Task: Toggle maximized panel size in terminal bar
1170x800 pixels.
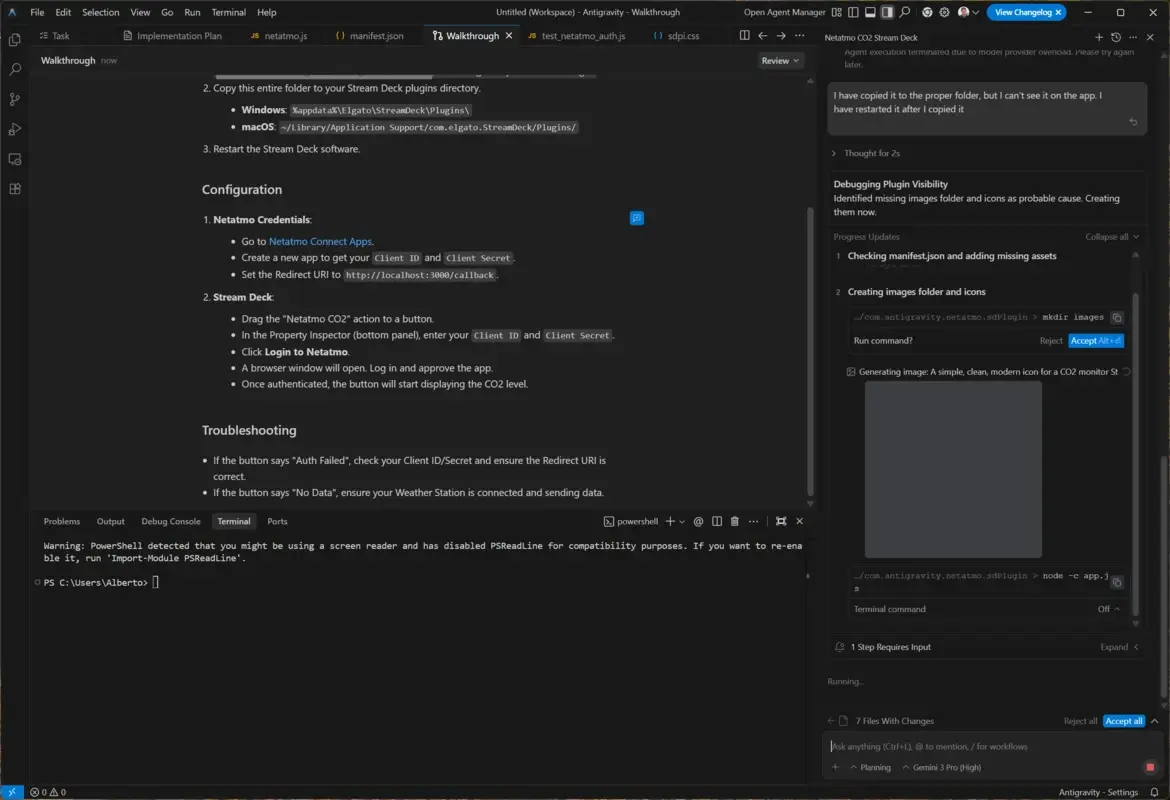Action: point(781,521)
